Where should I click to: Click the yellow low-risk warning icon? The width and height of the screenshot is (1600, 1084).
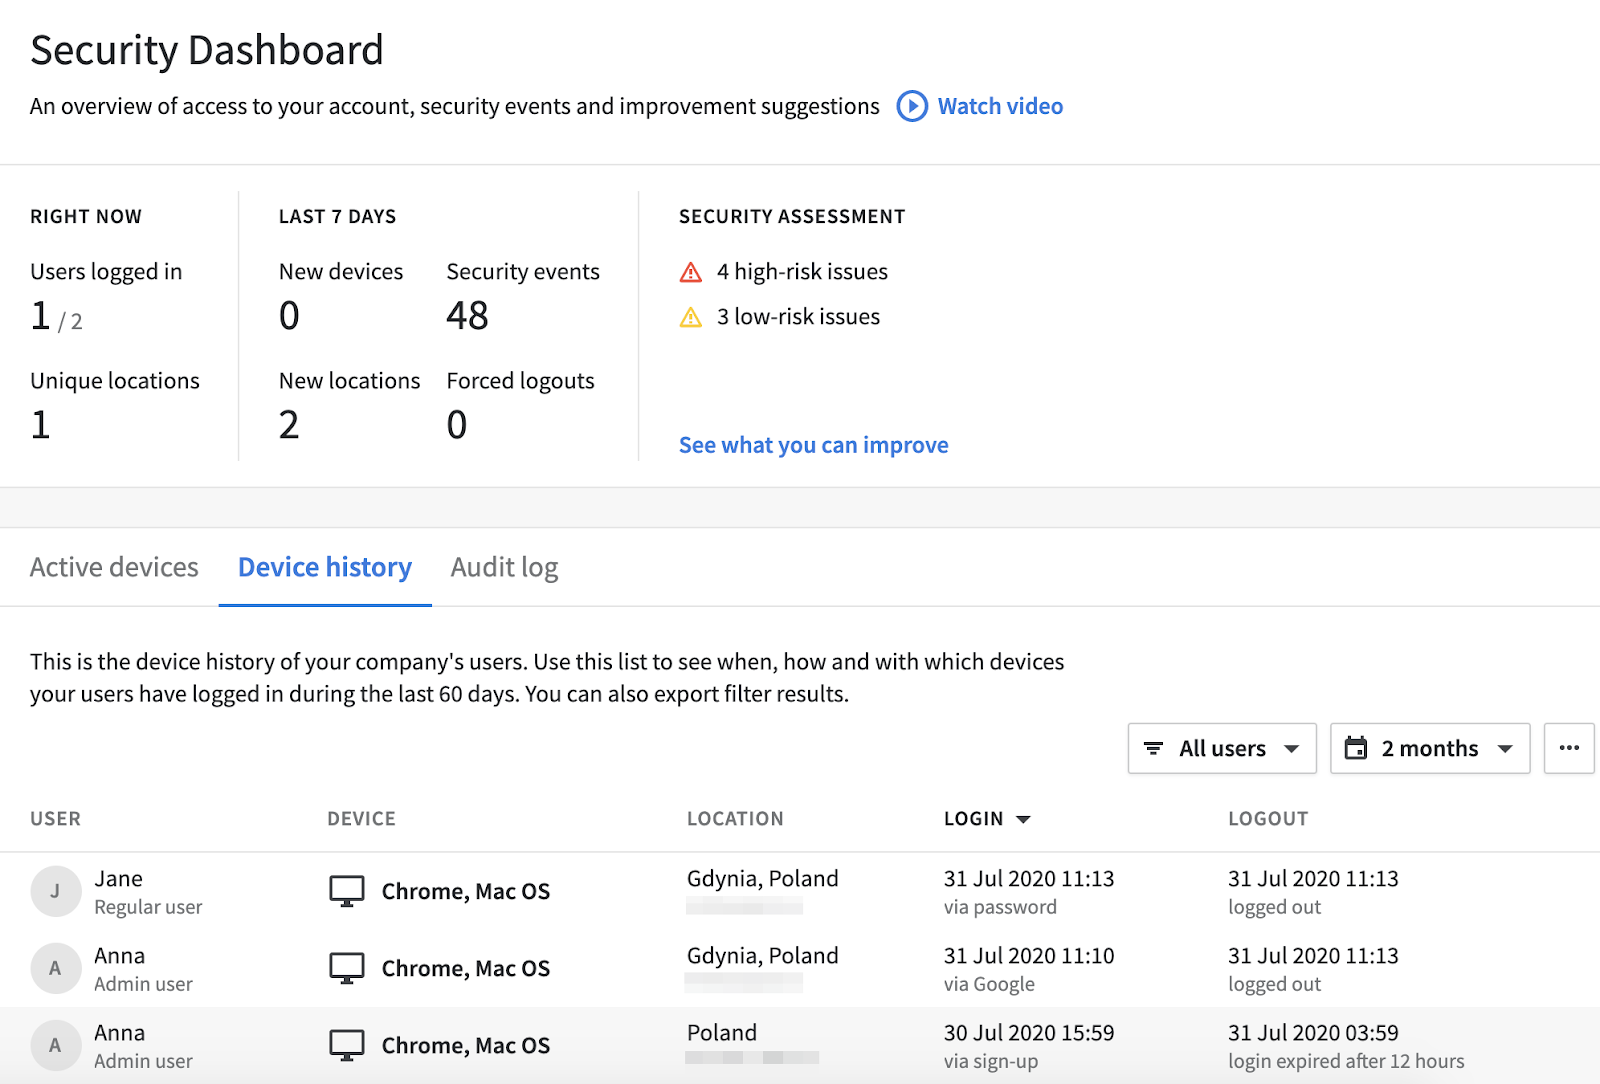point(691,318)
